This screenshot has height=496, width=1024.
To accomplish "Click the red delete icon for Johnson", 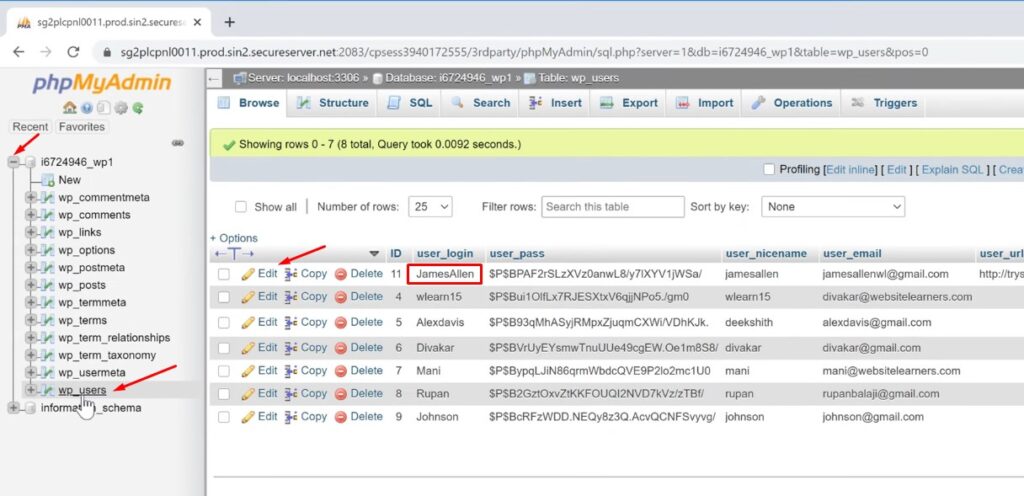I will (341, 417).
